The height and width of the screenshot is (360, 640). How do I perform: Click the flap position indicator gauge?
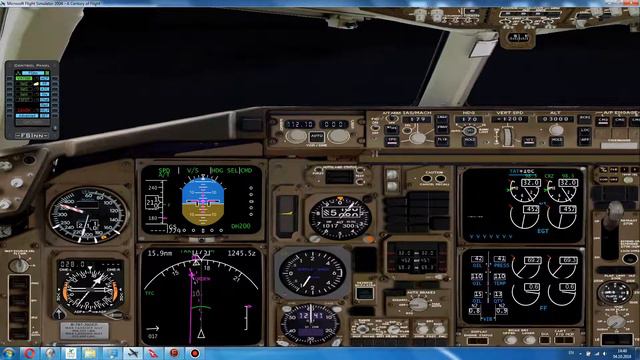(x=614, y=293)
